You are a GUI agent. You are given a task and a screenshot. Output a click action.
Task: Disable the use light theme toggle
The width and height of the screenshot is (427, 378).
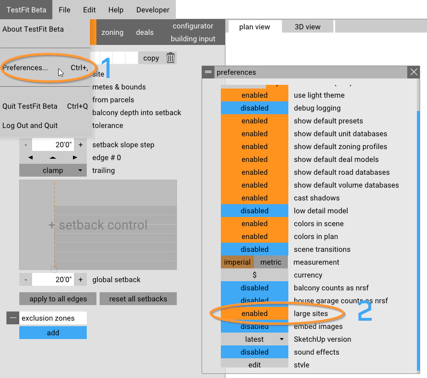[254, 95]
